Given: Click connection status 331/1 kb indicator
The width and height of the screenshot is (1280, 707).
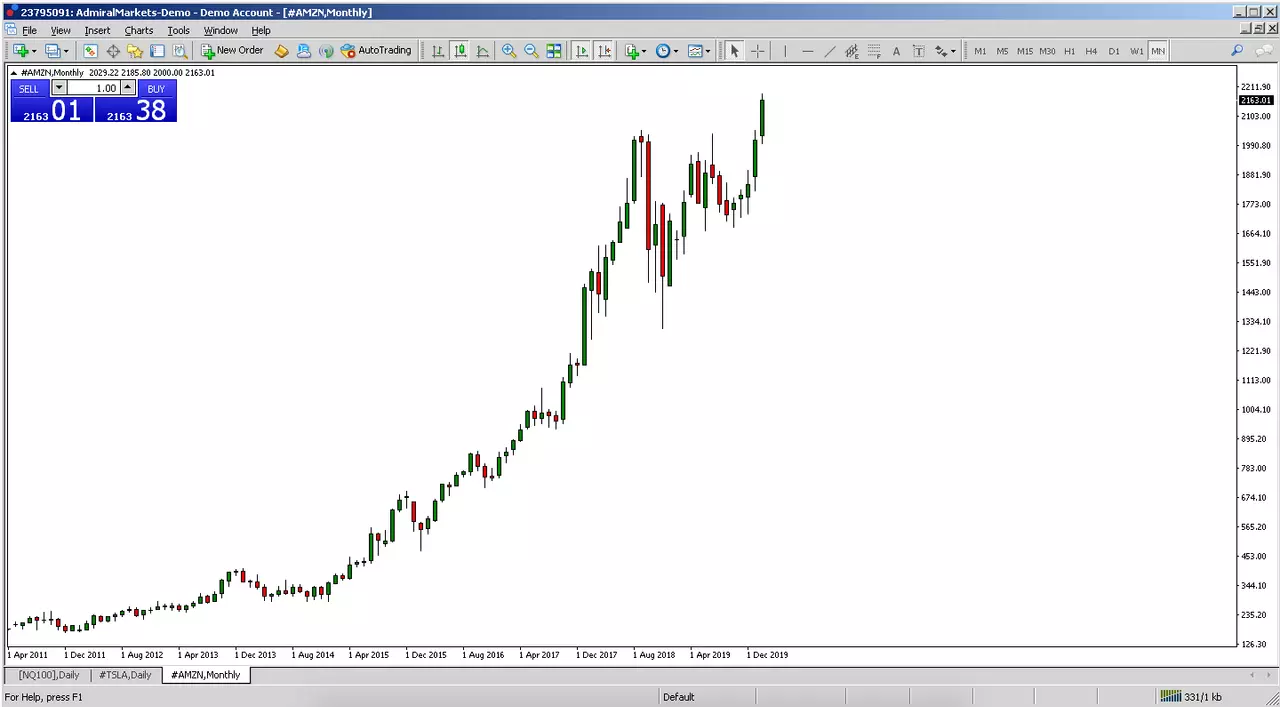Looking at the screenshot, I should click(x=1190, y=697).
